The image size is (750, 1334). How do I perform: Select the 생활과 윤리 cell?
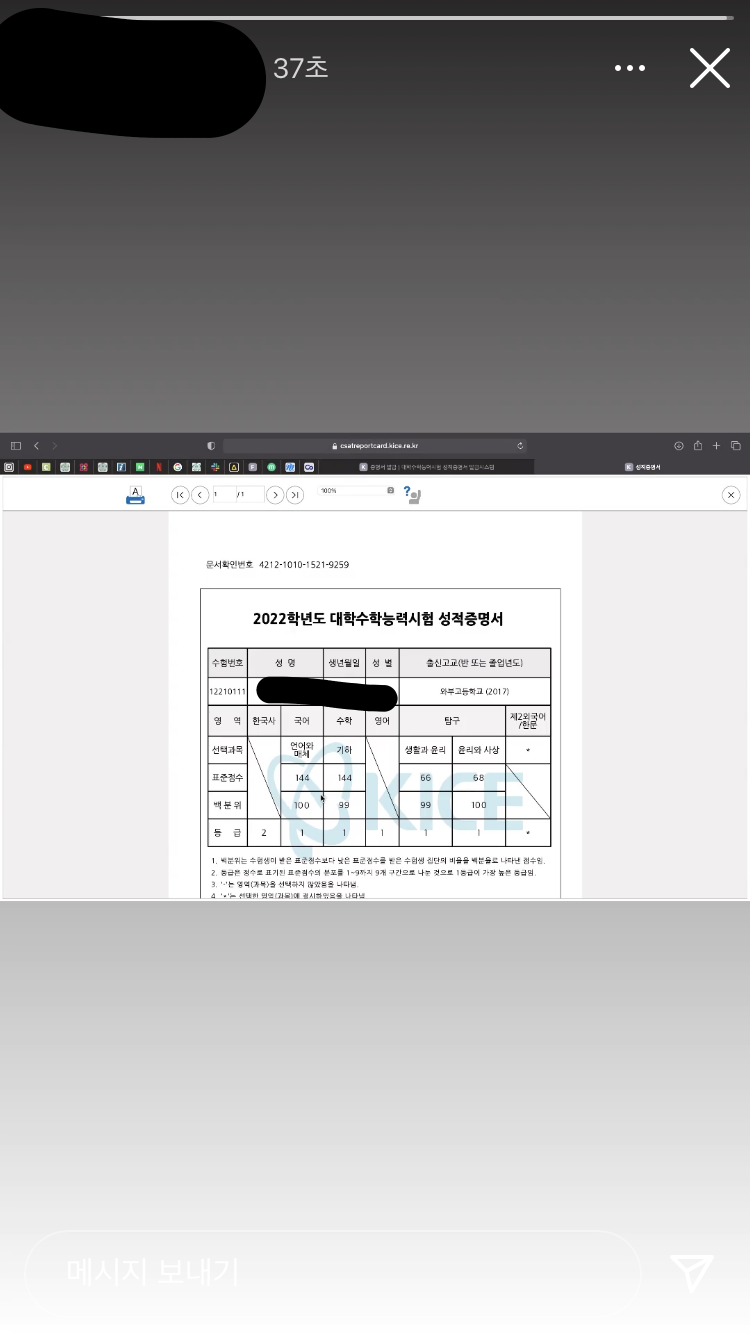tap(425, 749)
